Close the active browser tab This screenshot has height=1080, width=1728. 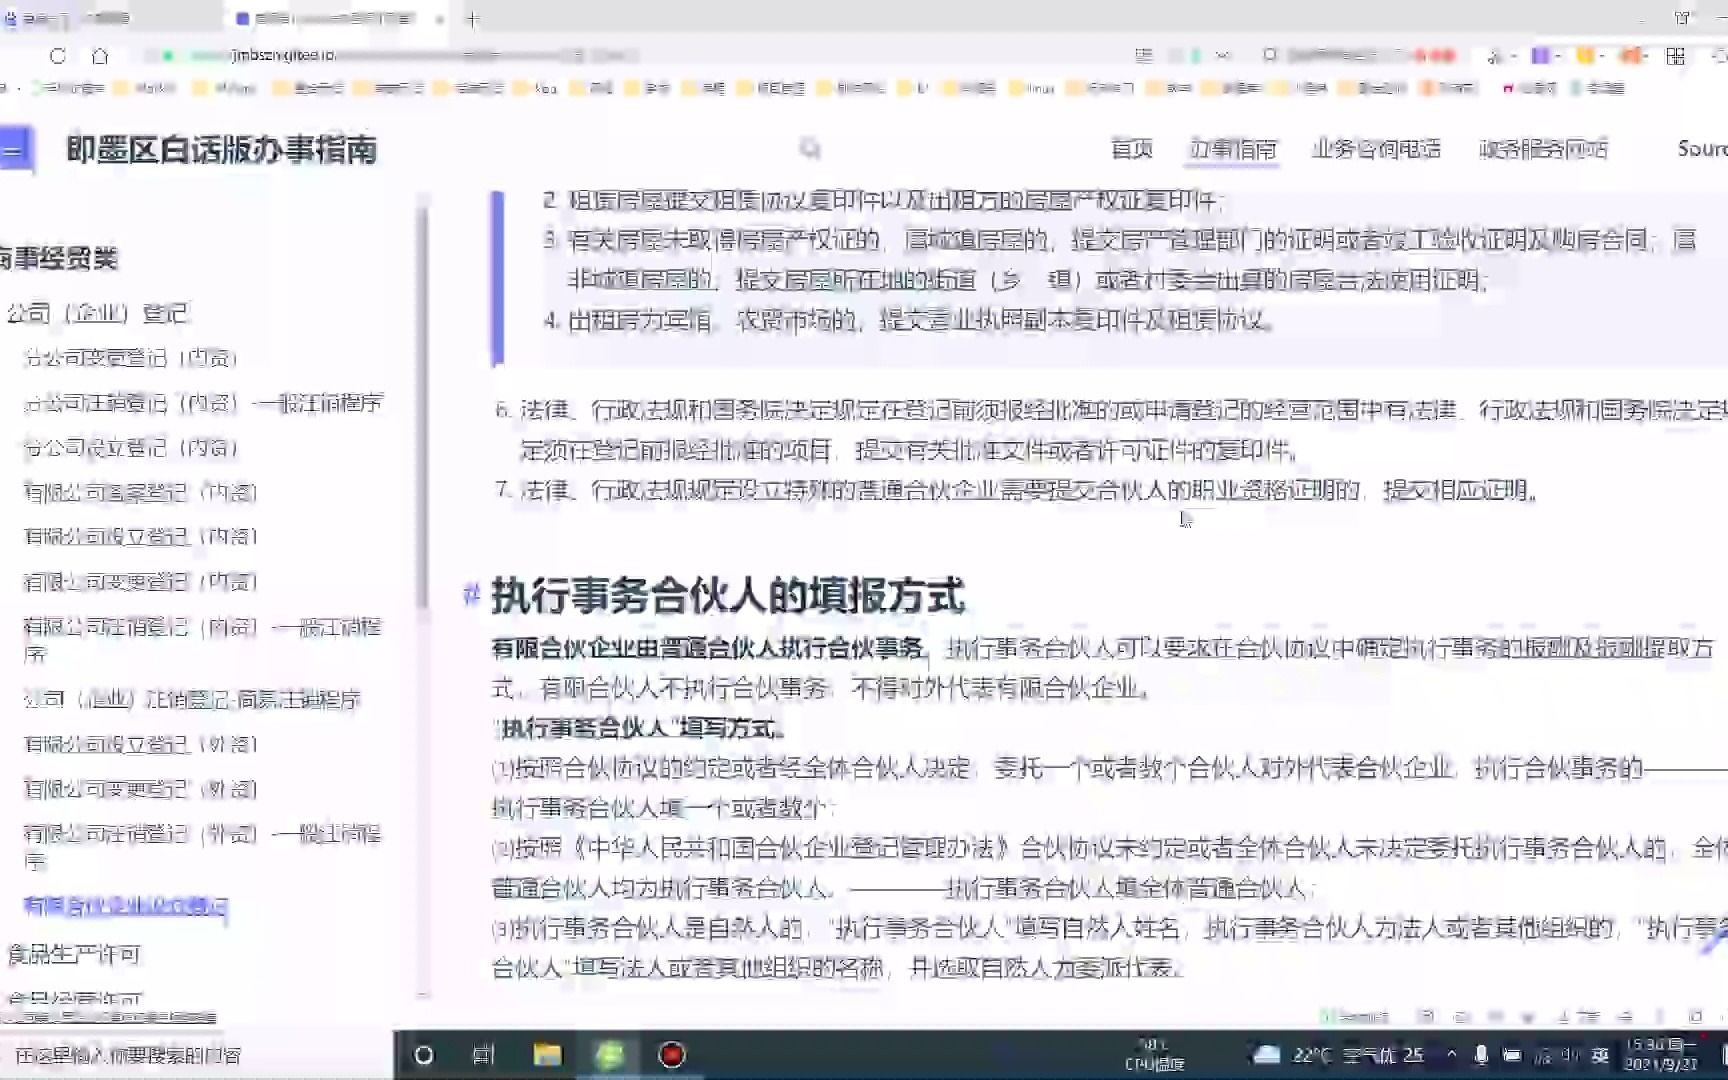(x=440, y=19)
